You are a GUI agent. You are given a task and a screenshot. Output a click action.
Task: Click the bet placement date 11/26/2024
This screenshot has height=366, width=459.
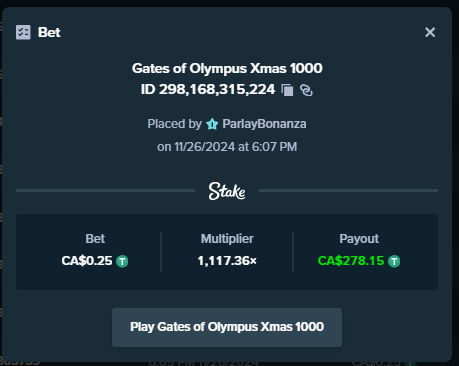205,147
